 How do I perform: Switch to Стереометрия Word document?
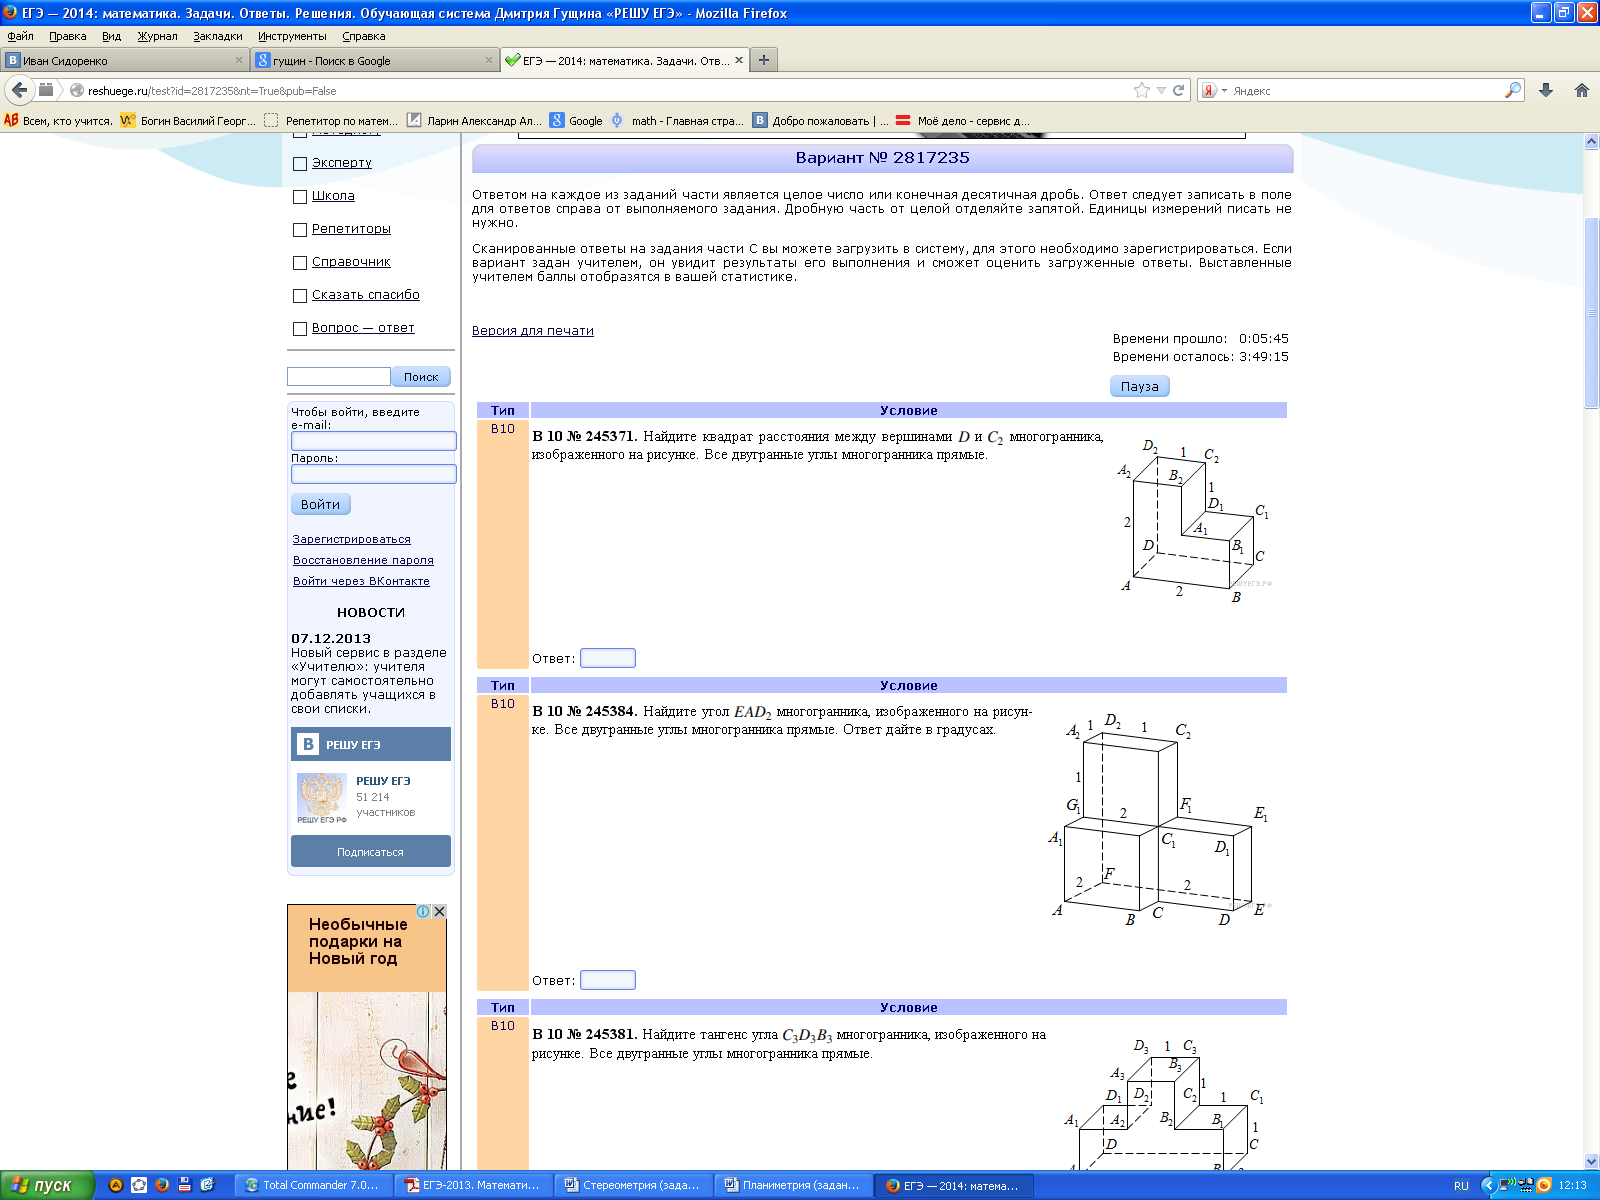tap(632, 1185)
